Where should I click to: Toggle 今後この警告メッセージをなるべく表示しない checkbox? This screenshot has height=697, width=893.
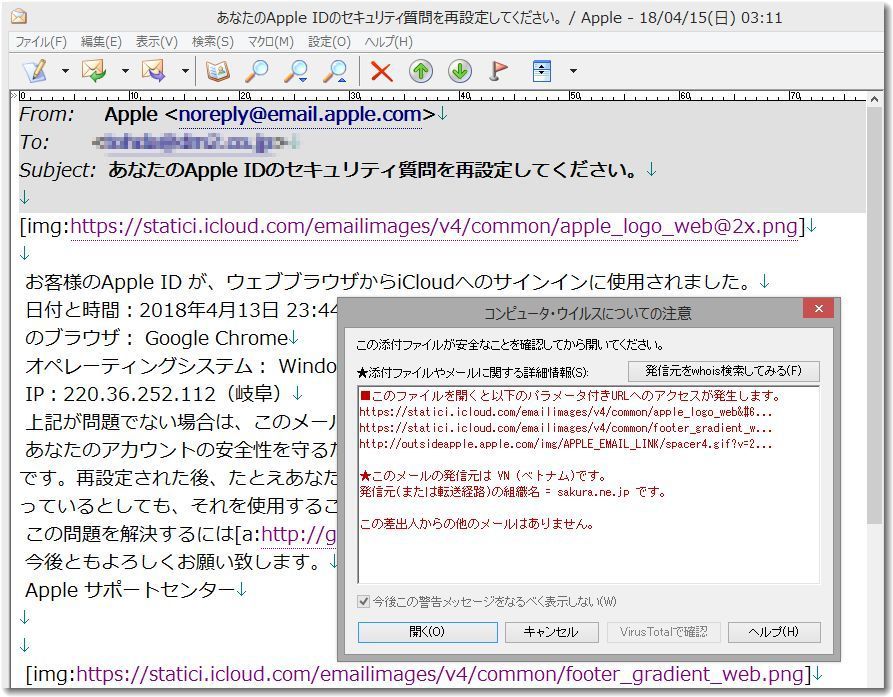click(363, 601)
